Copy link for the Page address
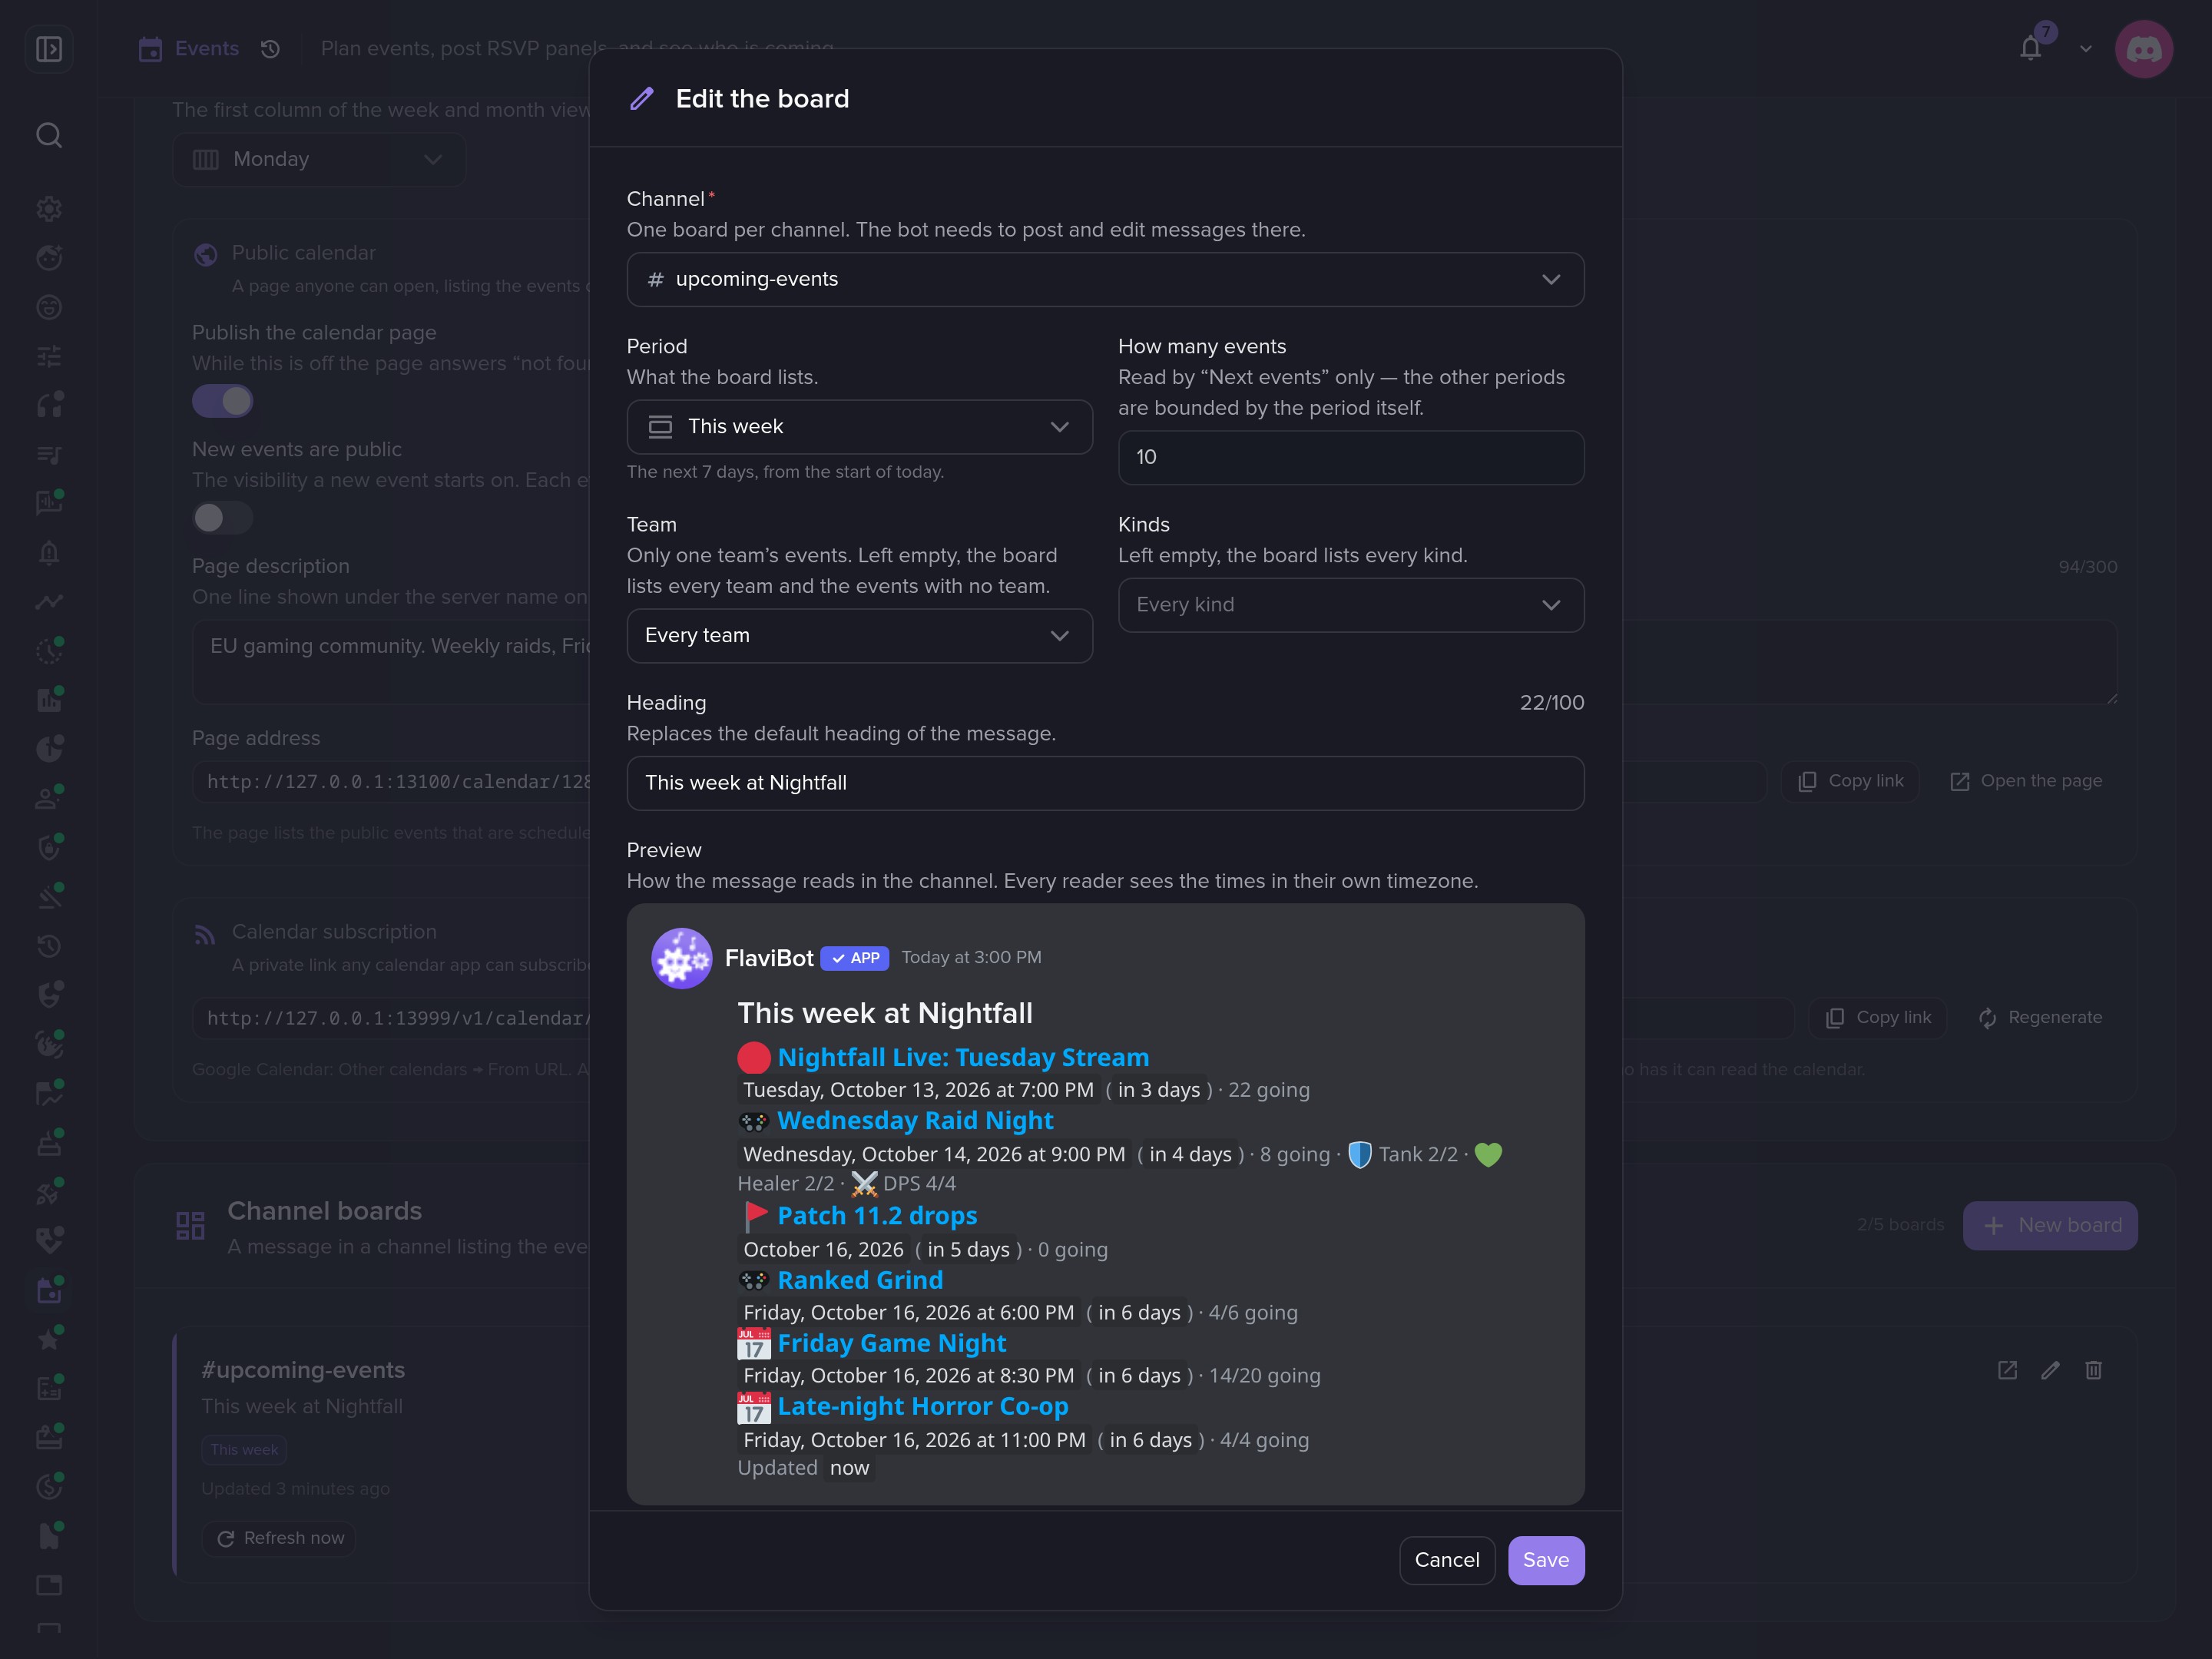 [x=1850, y=781]
